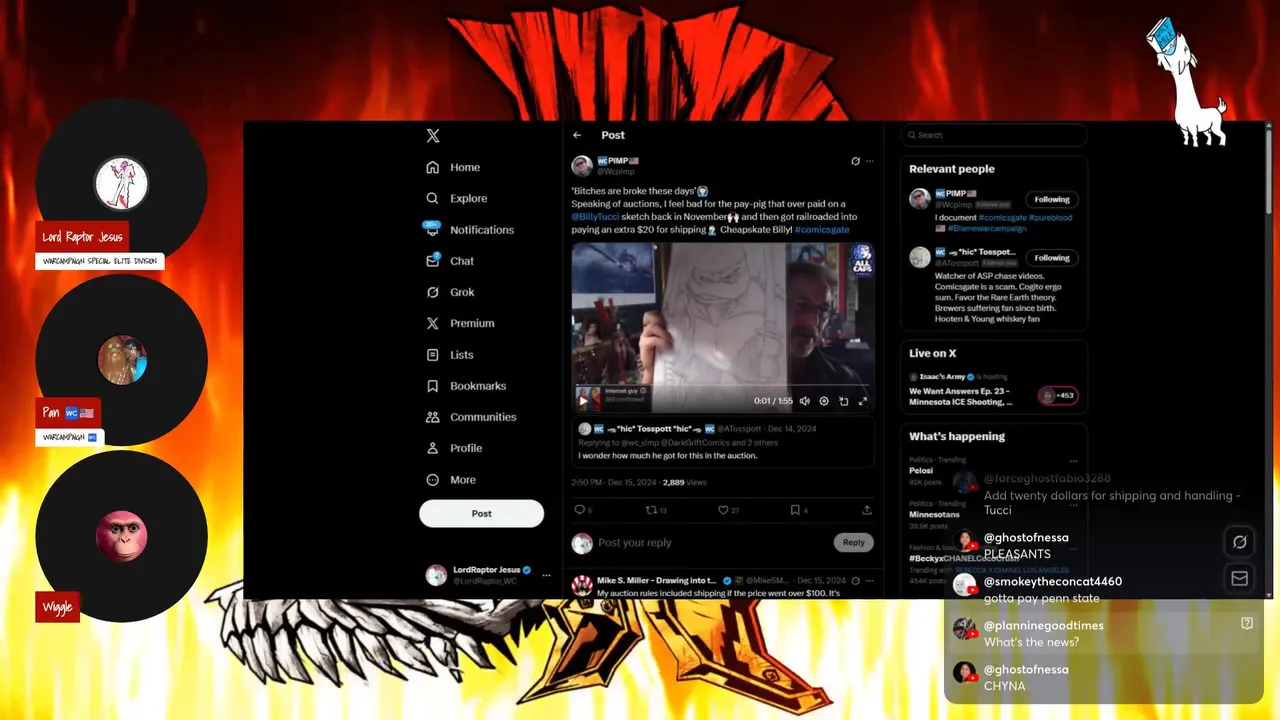Click the Lists icon in sidebar

pyautogui.click(x=432, y=354)
